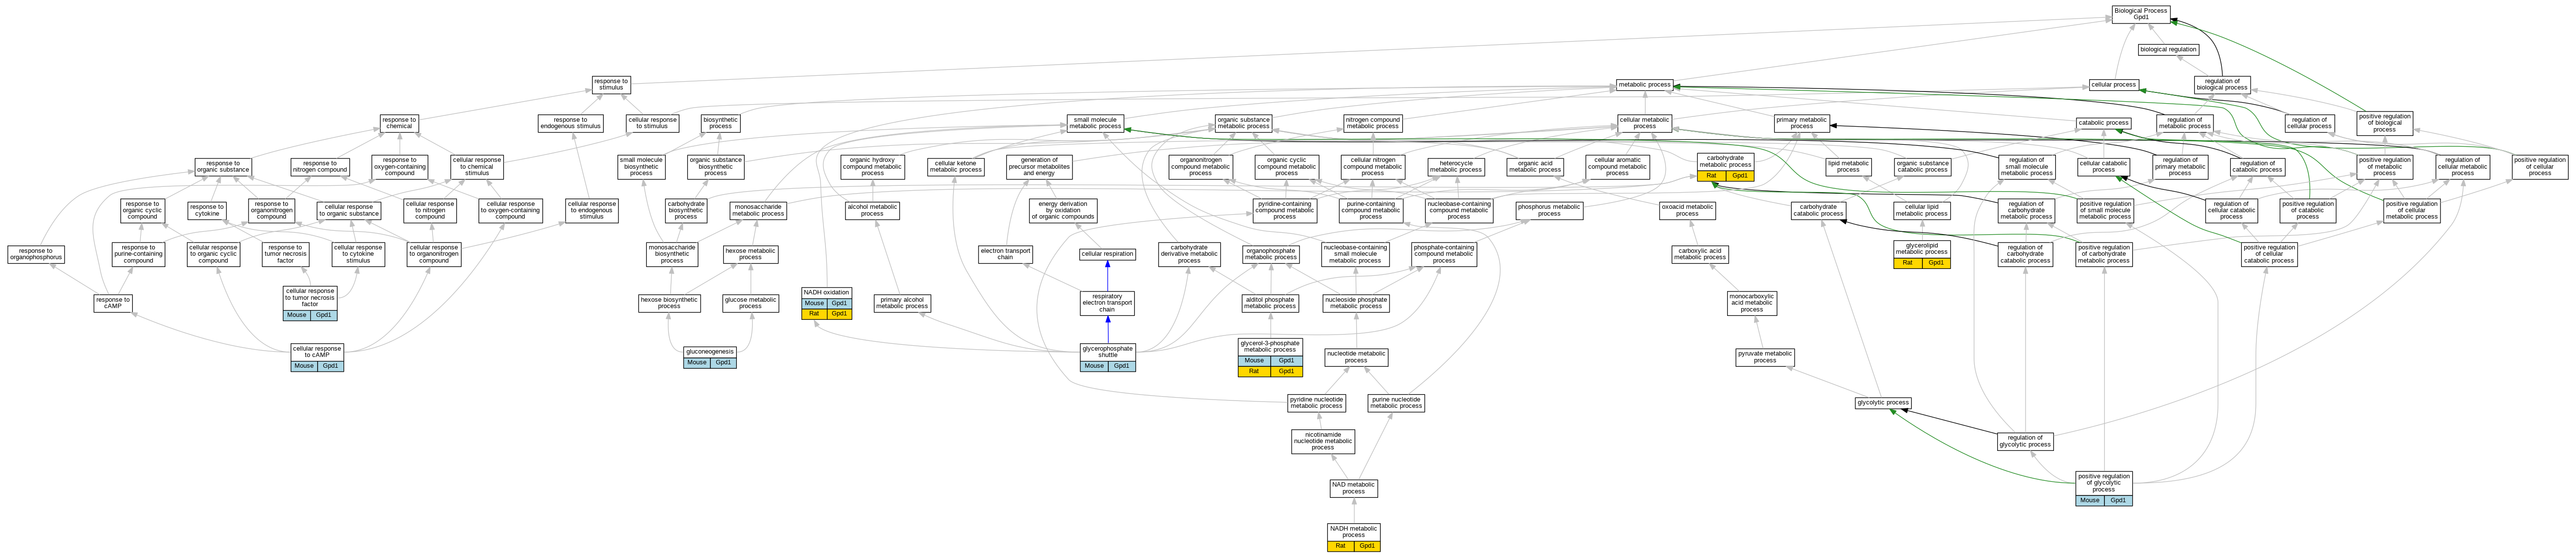Click the 'biosynthetic process' node
2576x557 pixels.
(x=720, y=123)
